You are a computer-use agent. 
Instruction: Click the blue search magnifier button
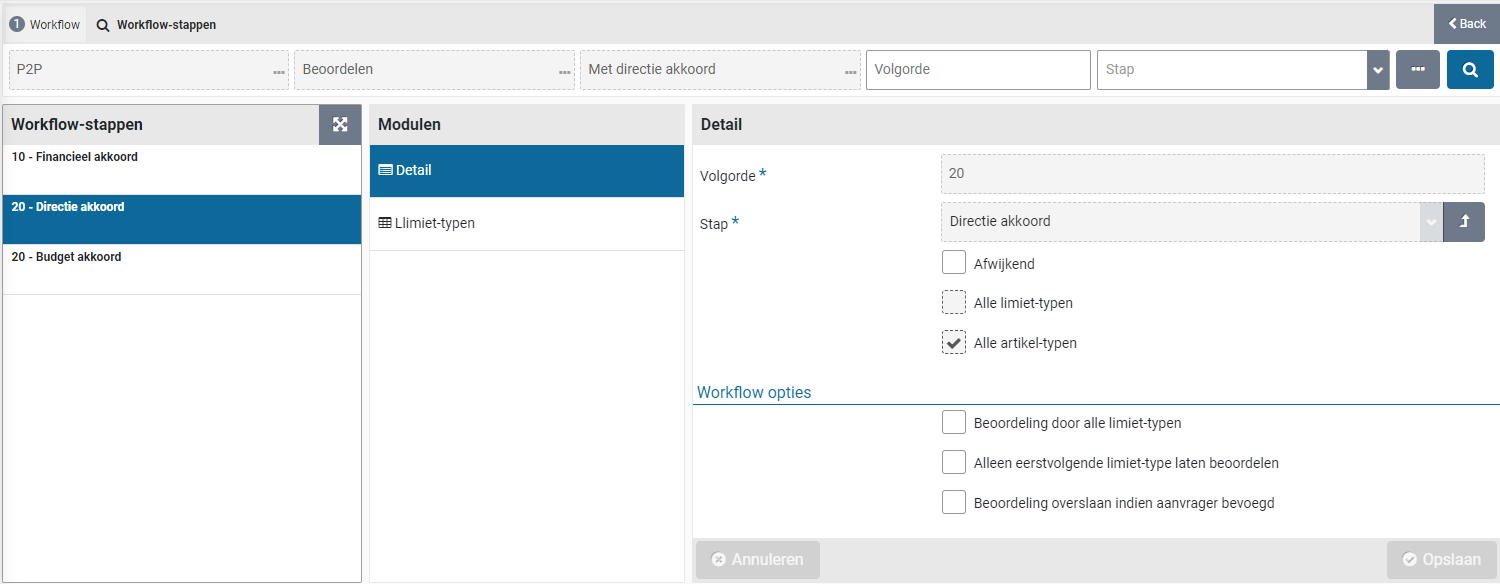click(1470, 70)
